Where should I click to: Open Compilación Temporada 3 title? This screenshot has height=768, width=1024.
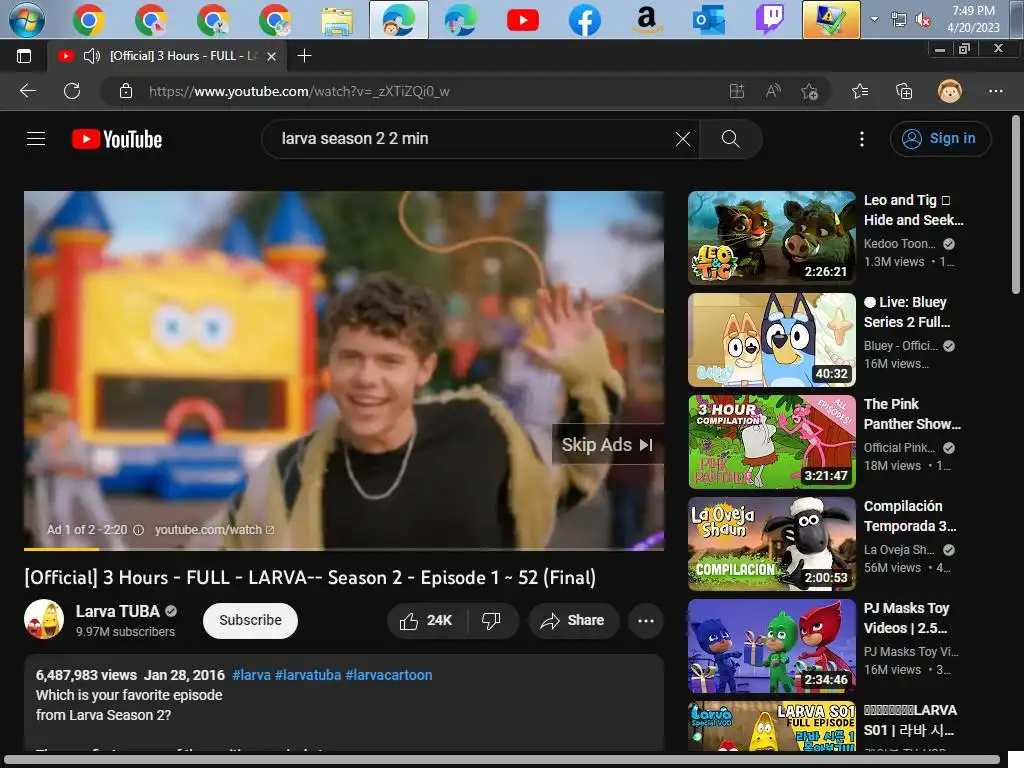point(910,516)
